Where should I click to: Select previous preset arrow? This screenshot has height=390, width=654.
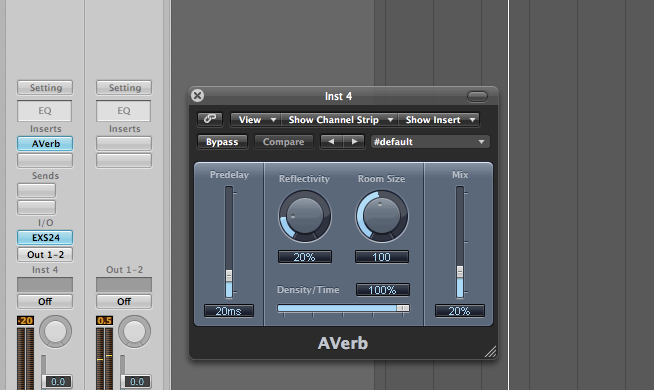tap(331, 141)
